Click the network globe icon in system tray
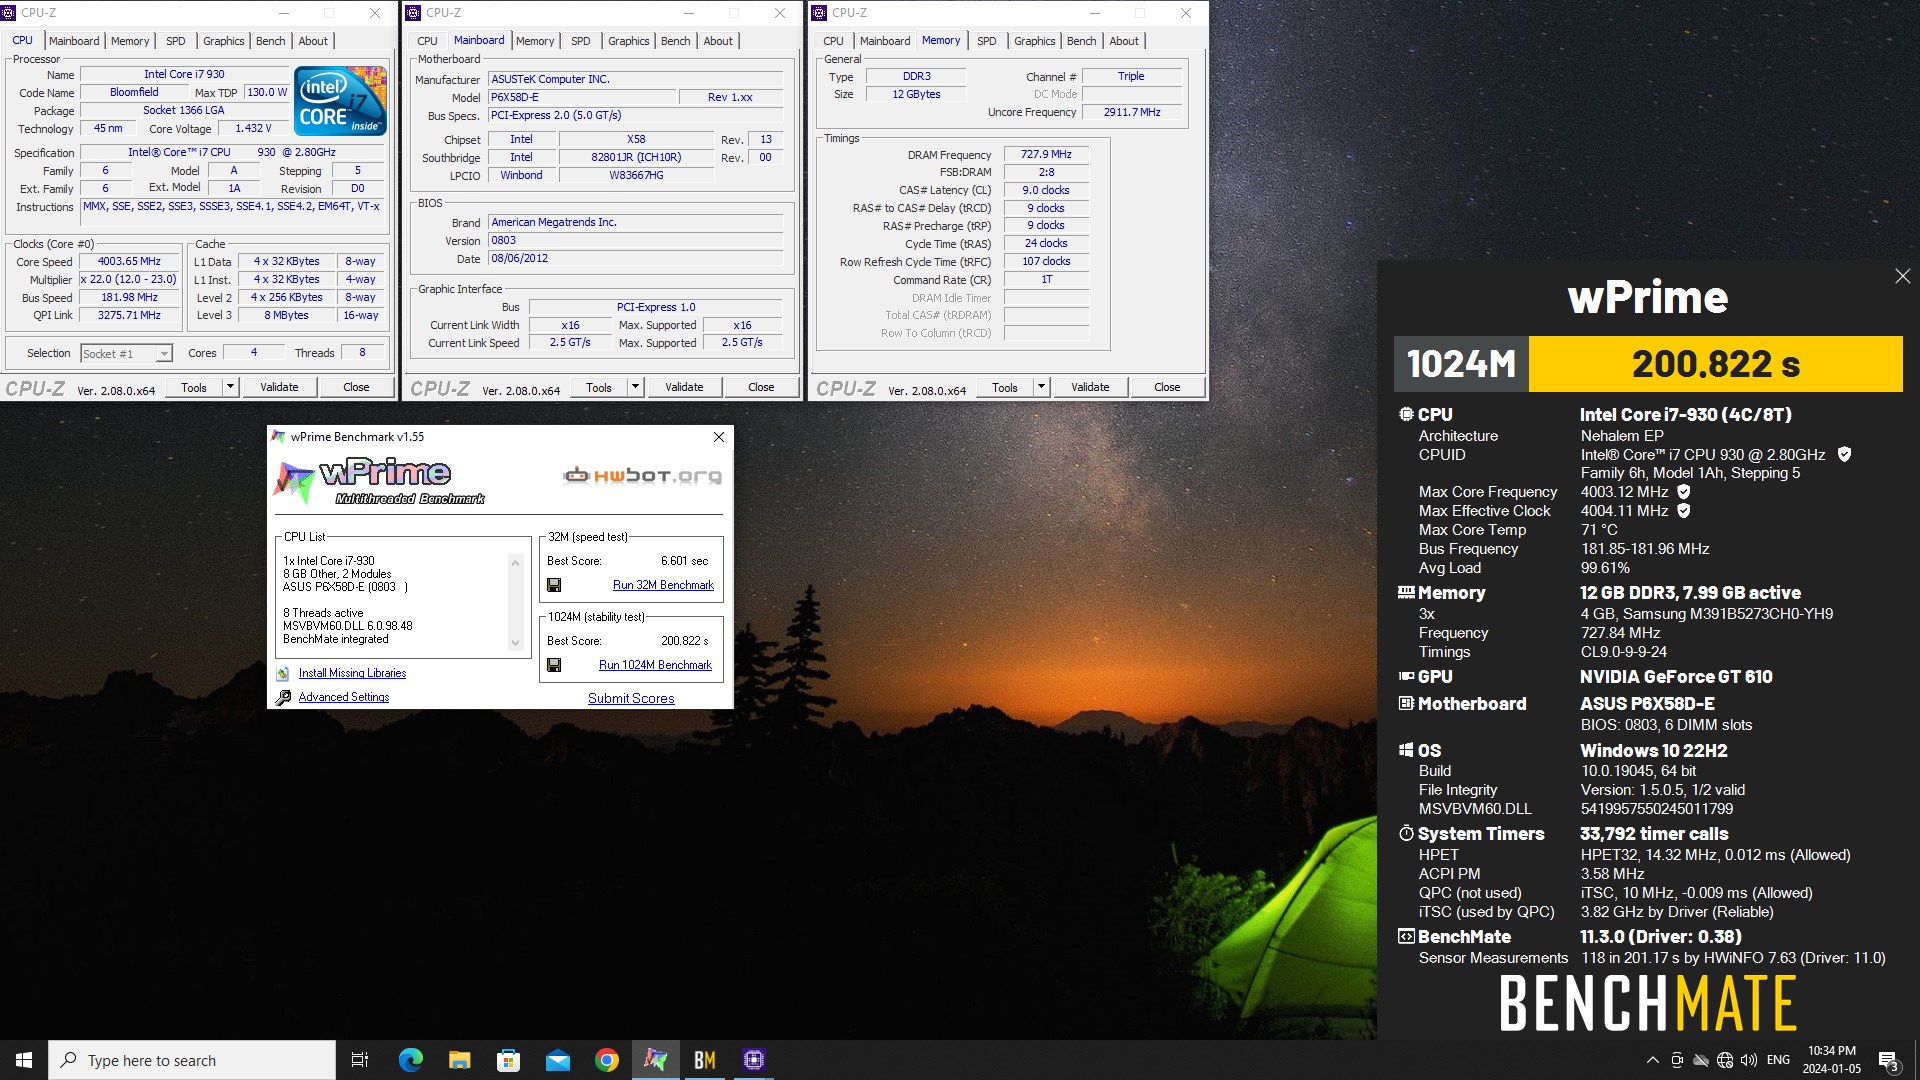Viewport: 1920px width, 1080px height. click(x=1725, y=1060)
